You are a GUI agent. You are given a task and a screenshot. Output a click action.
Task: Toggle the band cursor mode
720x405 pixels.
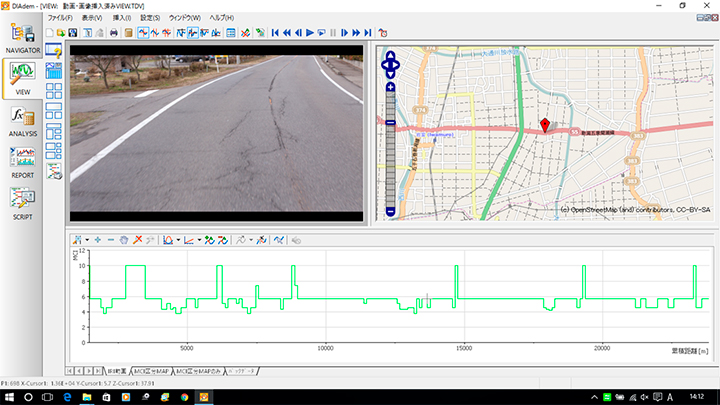click(155, 33)
